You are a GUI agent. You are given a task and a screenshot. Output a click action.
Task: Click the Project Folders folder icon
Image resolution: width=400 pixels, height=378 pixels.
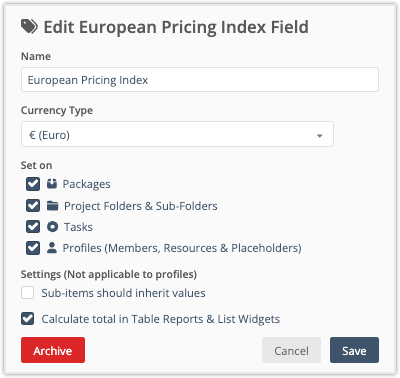52,206
